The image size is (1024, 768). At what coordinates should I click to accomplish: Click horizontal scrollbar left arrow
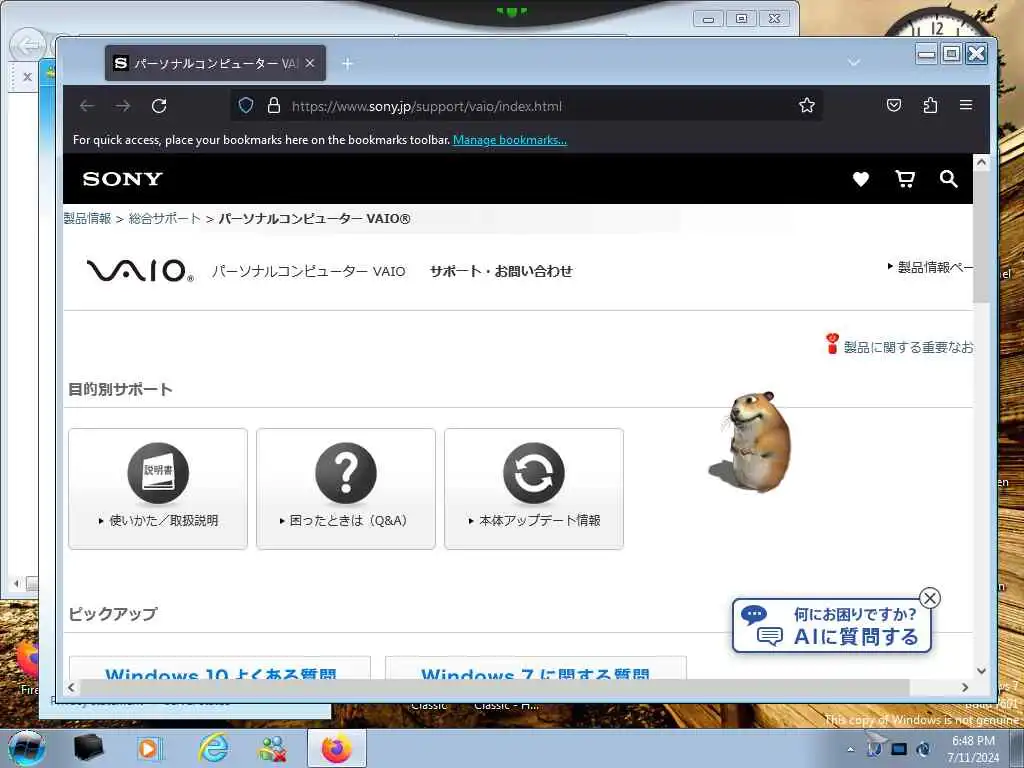[x=71, y=687]
